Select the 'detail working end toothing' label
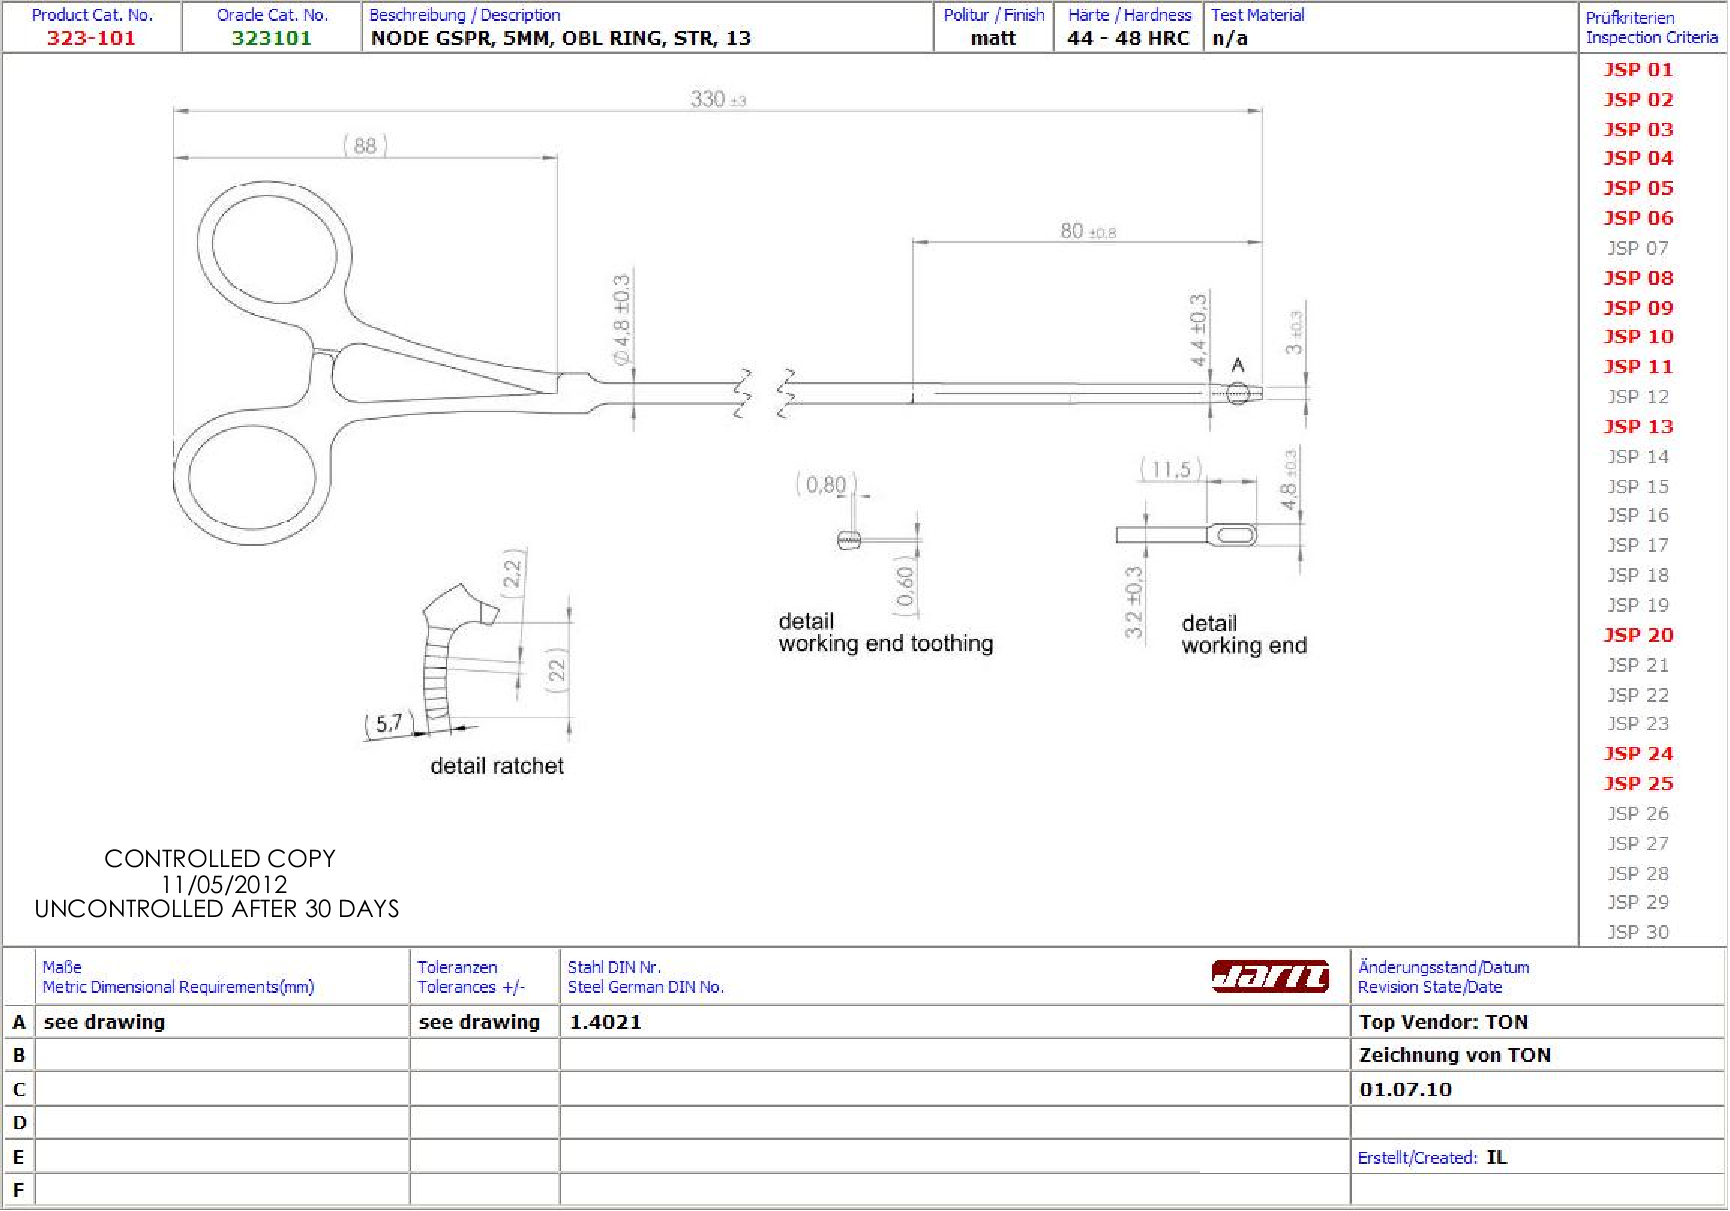 click(x=885, y=633)
